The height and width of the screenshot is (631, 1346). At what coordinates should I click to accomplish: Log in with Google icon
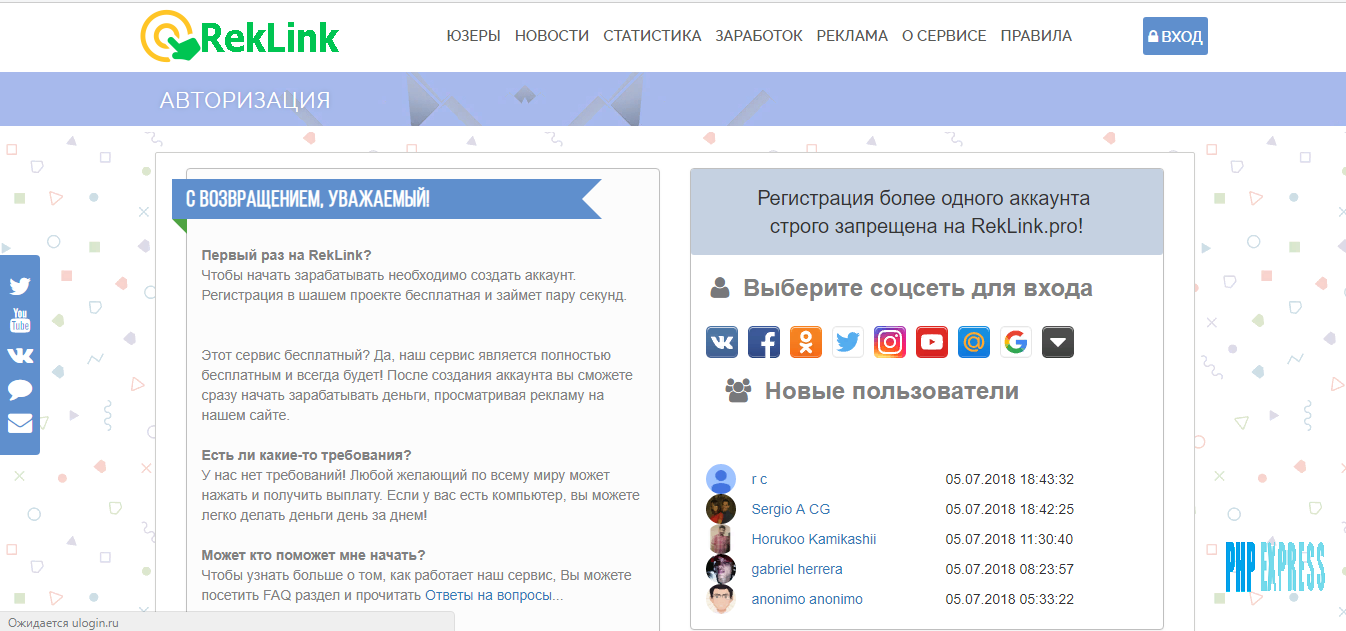tap(1016, 342)
